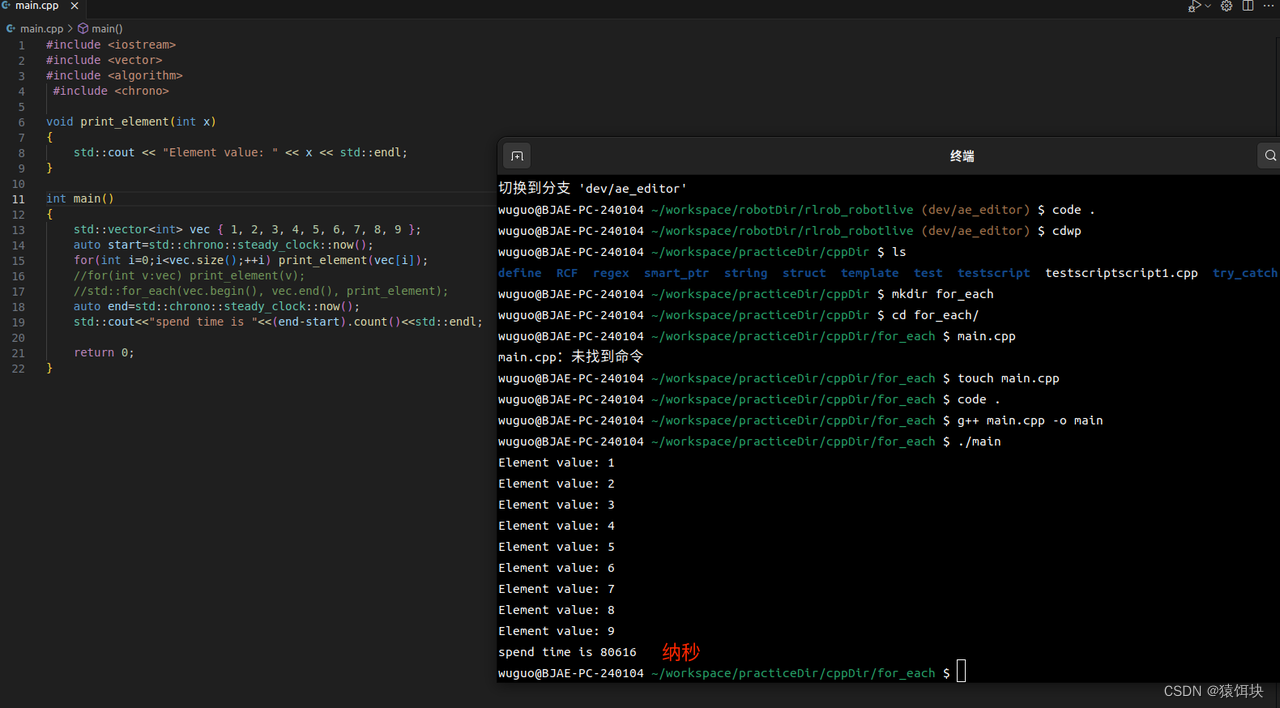1280x708 pixels.
Task: Click the main() symbol icon in the breadcrumb
Action: pyautogui.click(x=83, y=28)
